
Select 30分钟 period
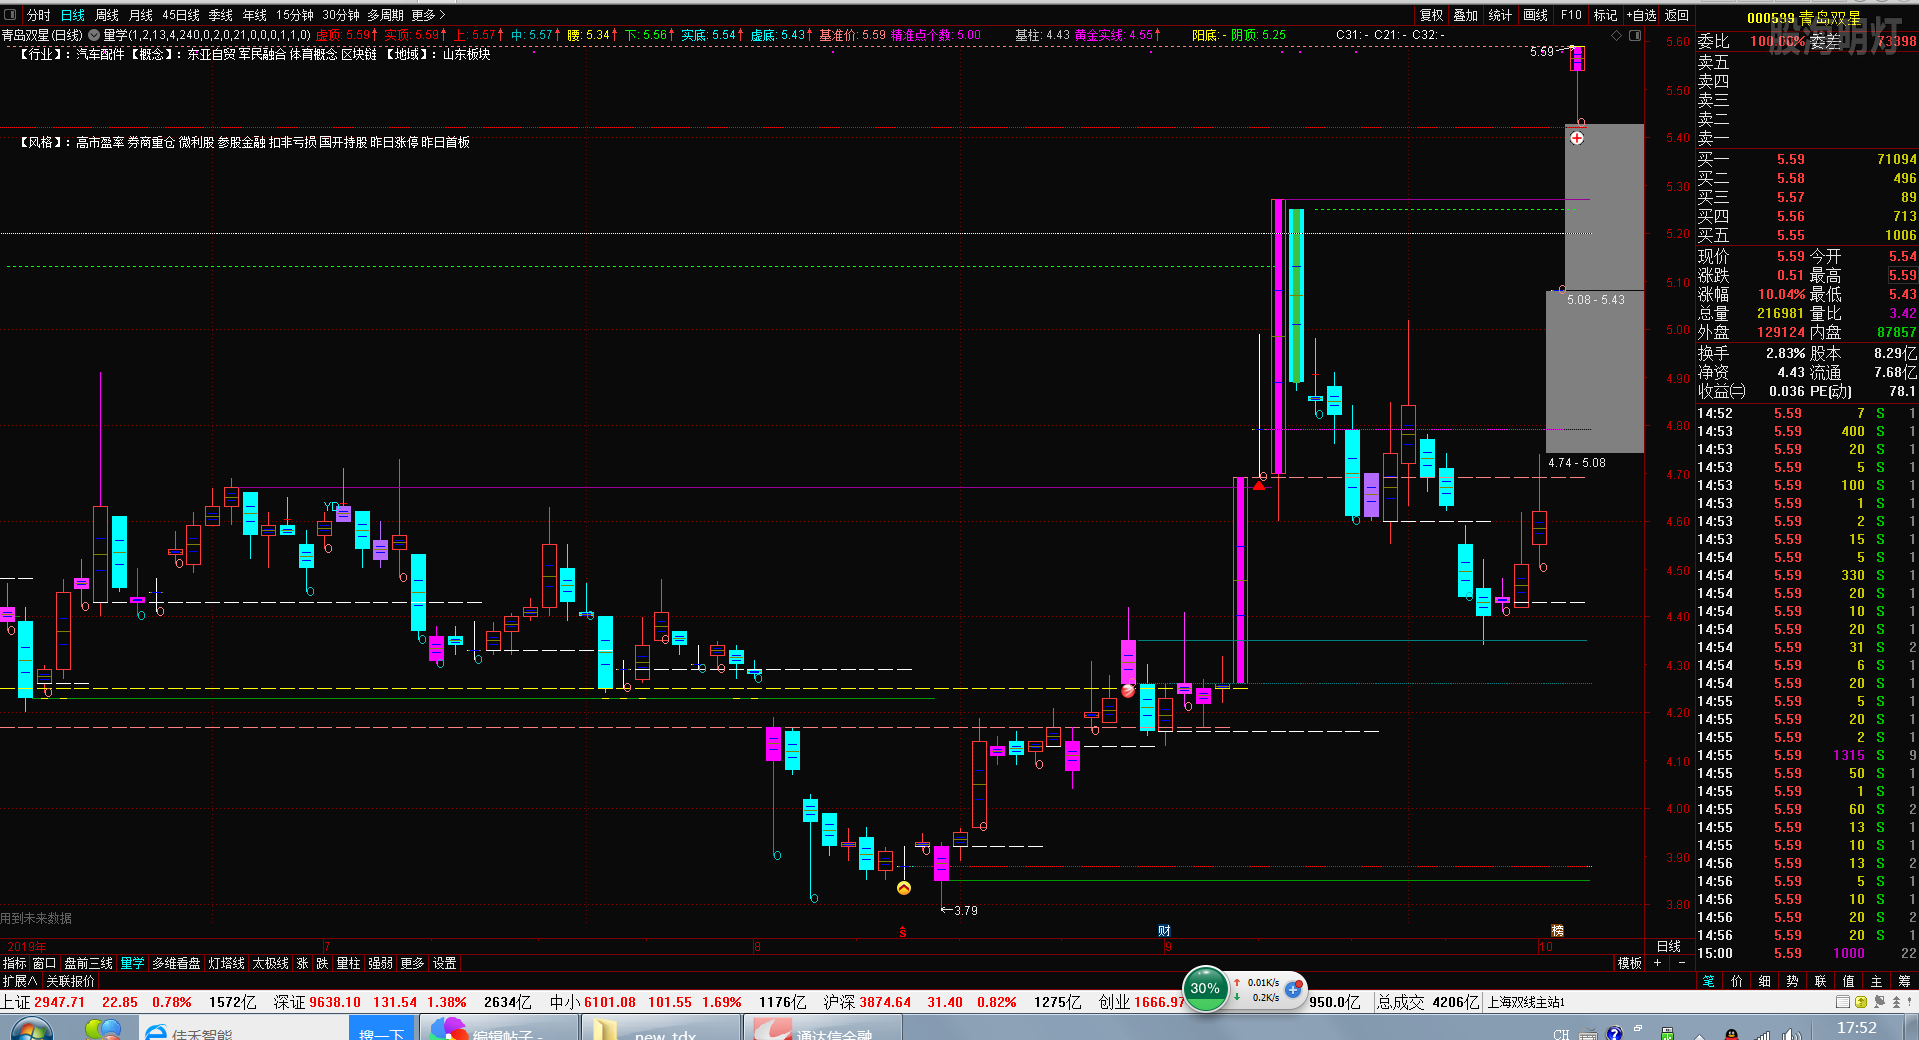coord(341,15)
